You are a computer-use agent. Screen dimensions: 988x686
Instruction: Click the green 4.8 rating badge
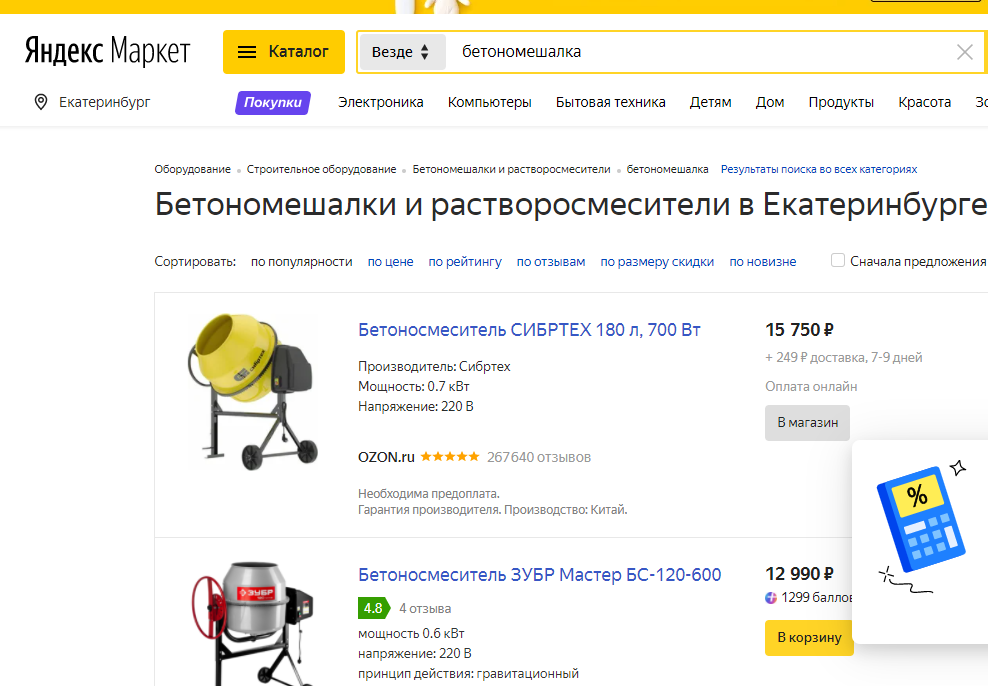(373, 608)
